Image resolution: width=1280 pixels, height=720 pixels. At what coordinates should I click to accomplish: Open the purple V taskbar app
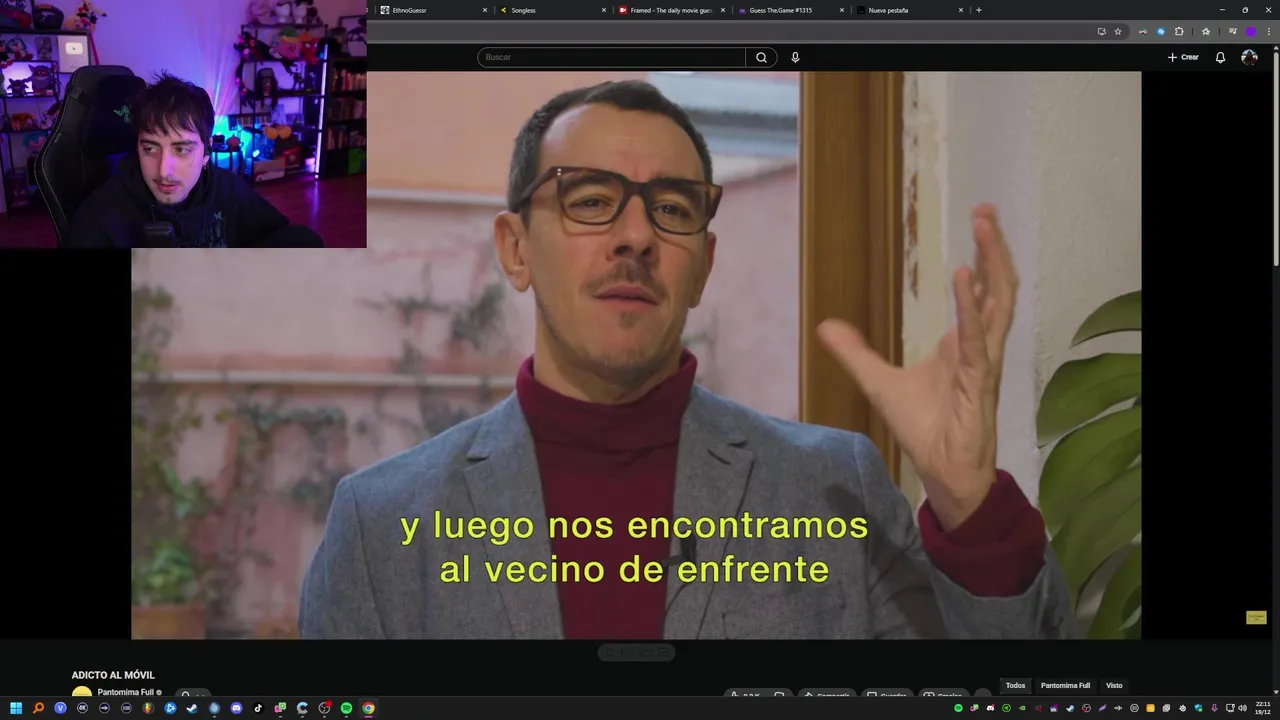click(60, 708)
